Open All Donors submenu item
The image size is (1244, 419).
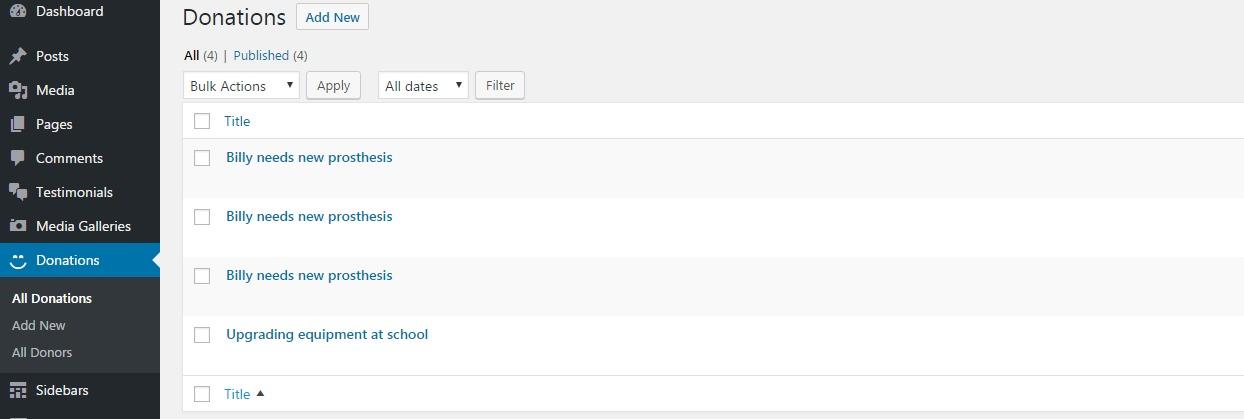point(42,353)
